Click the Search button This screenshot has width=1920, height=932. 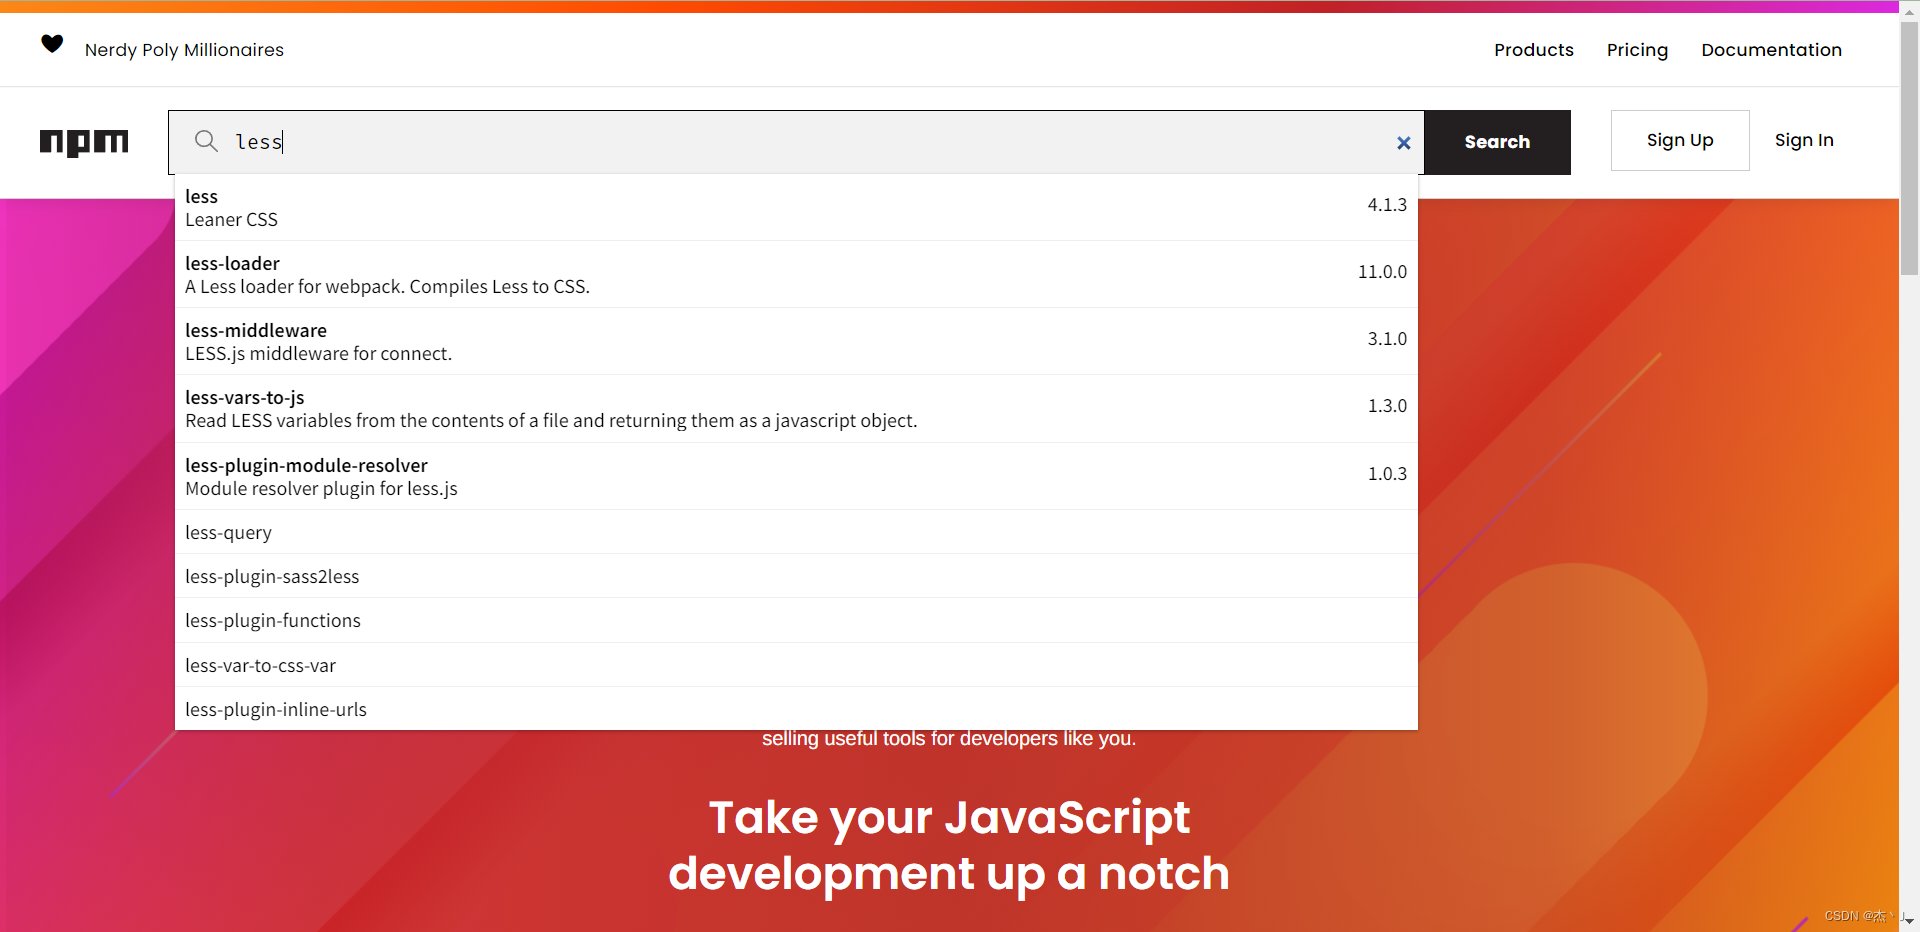[x=1497, y=141]
